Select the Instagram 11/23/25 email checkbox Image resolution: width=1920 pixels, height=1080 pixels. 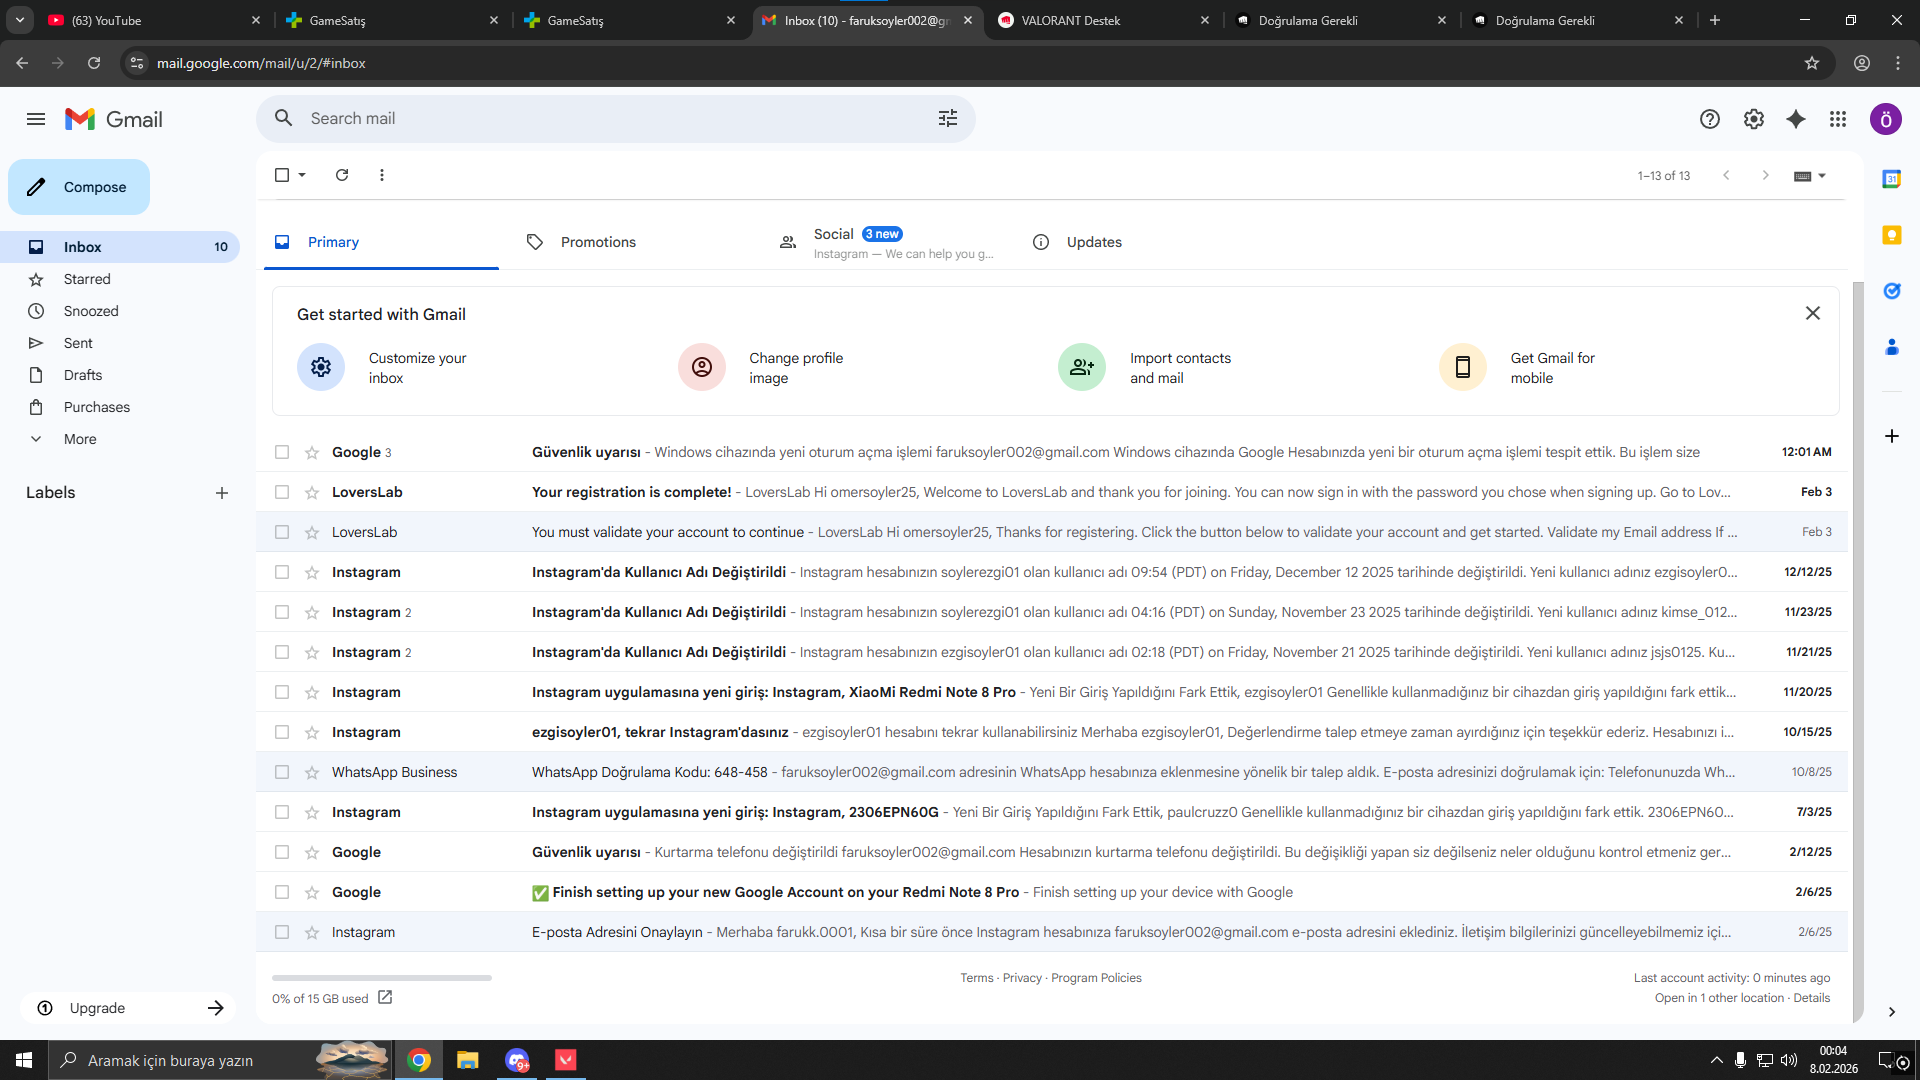tap(282, 612)
